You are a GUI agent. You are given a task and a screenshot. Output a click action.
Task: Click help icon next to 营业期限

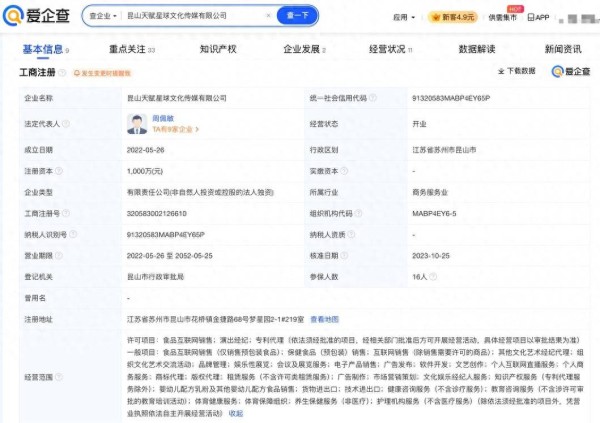[59, 255]
